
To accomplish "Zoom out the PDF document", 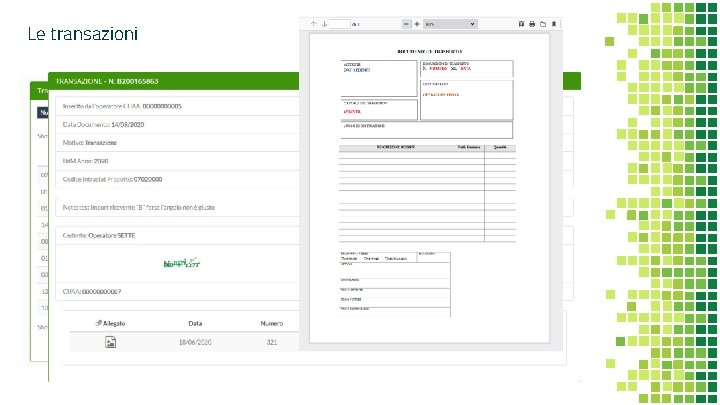I will [406, 24].
